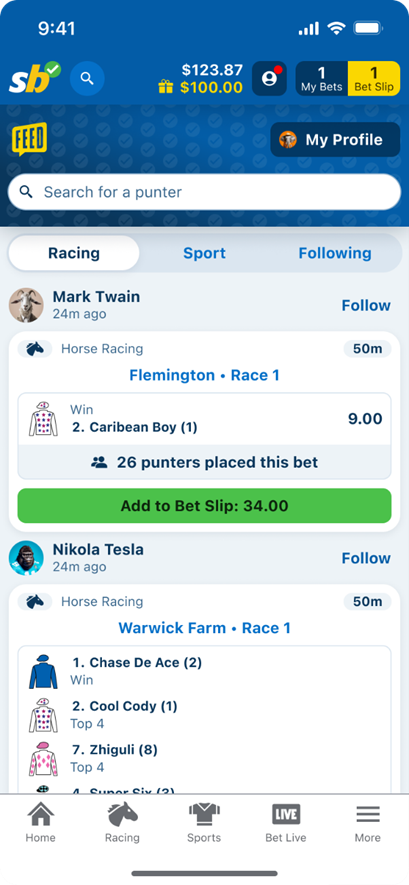Open the yellow Bet Slip counter
Screen dimensions: 409x885
click(373, 78)
